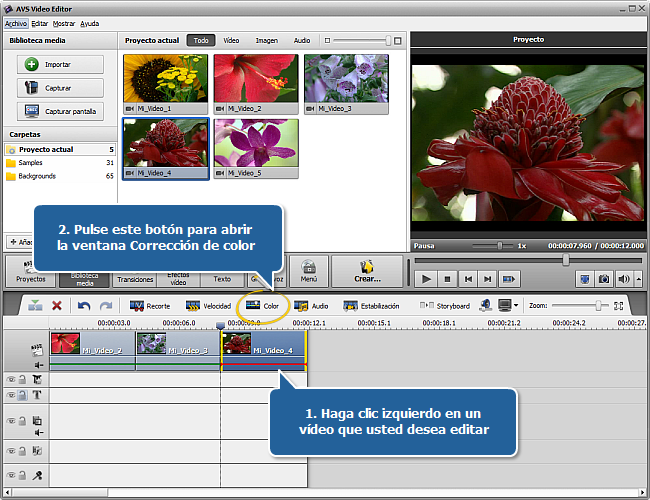
Task: Open the volume dropdown beside speaker icon
Action: tap(637, 279)
